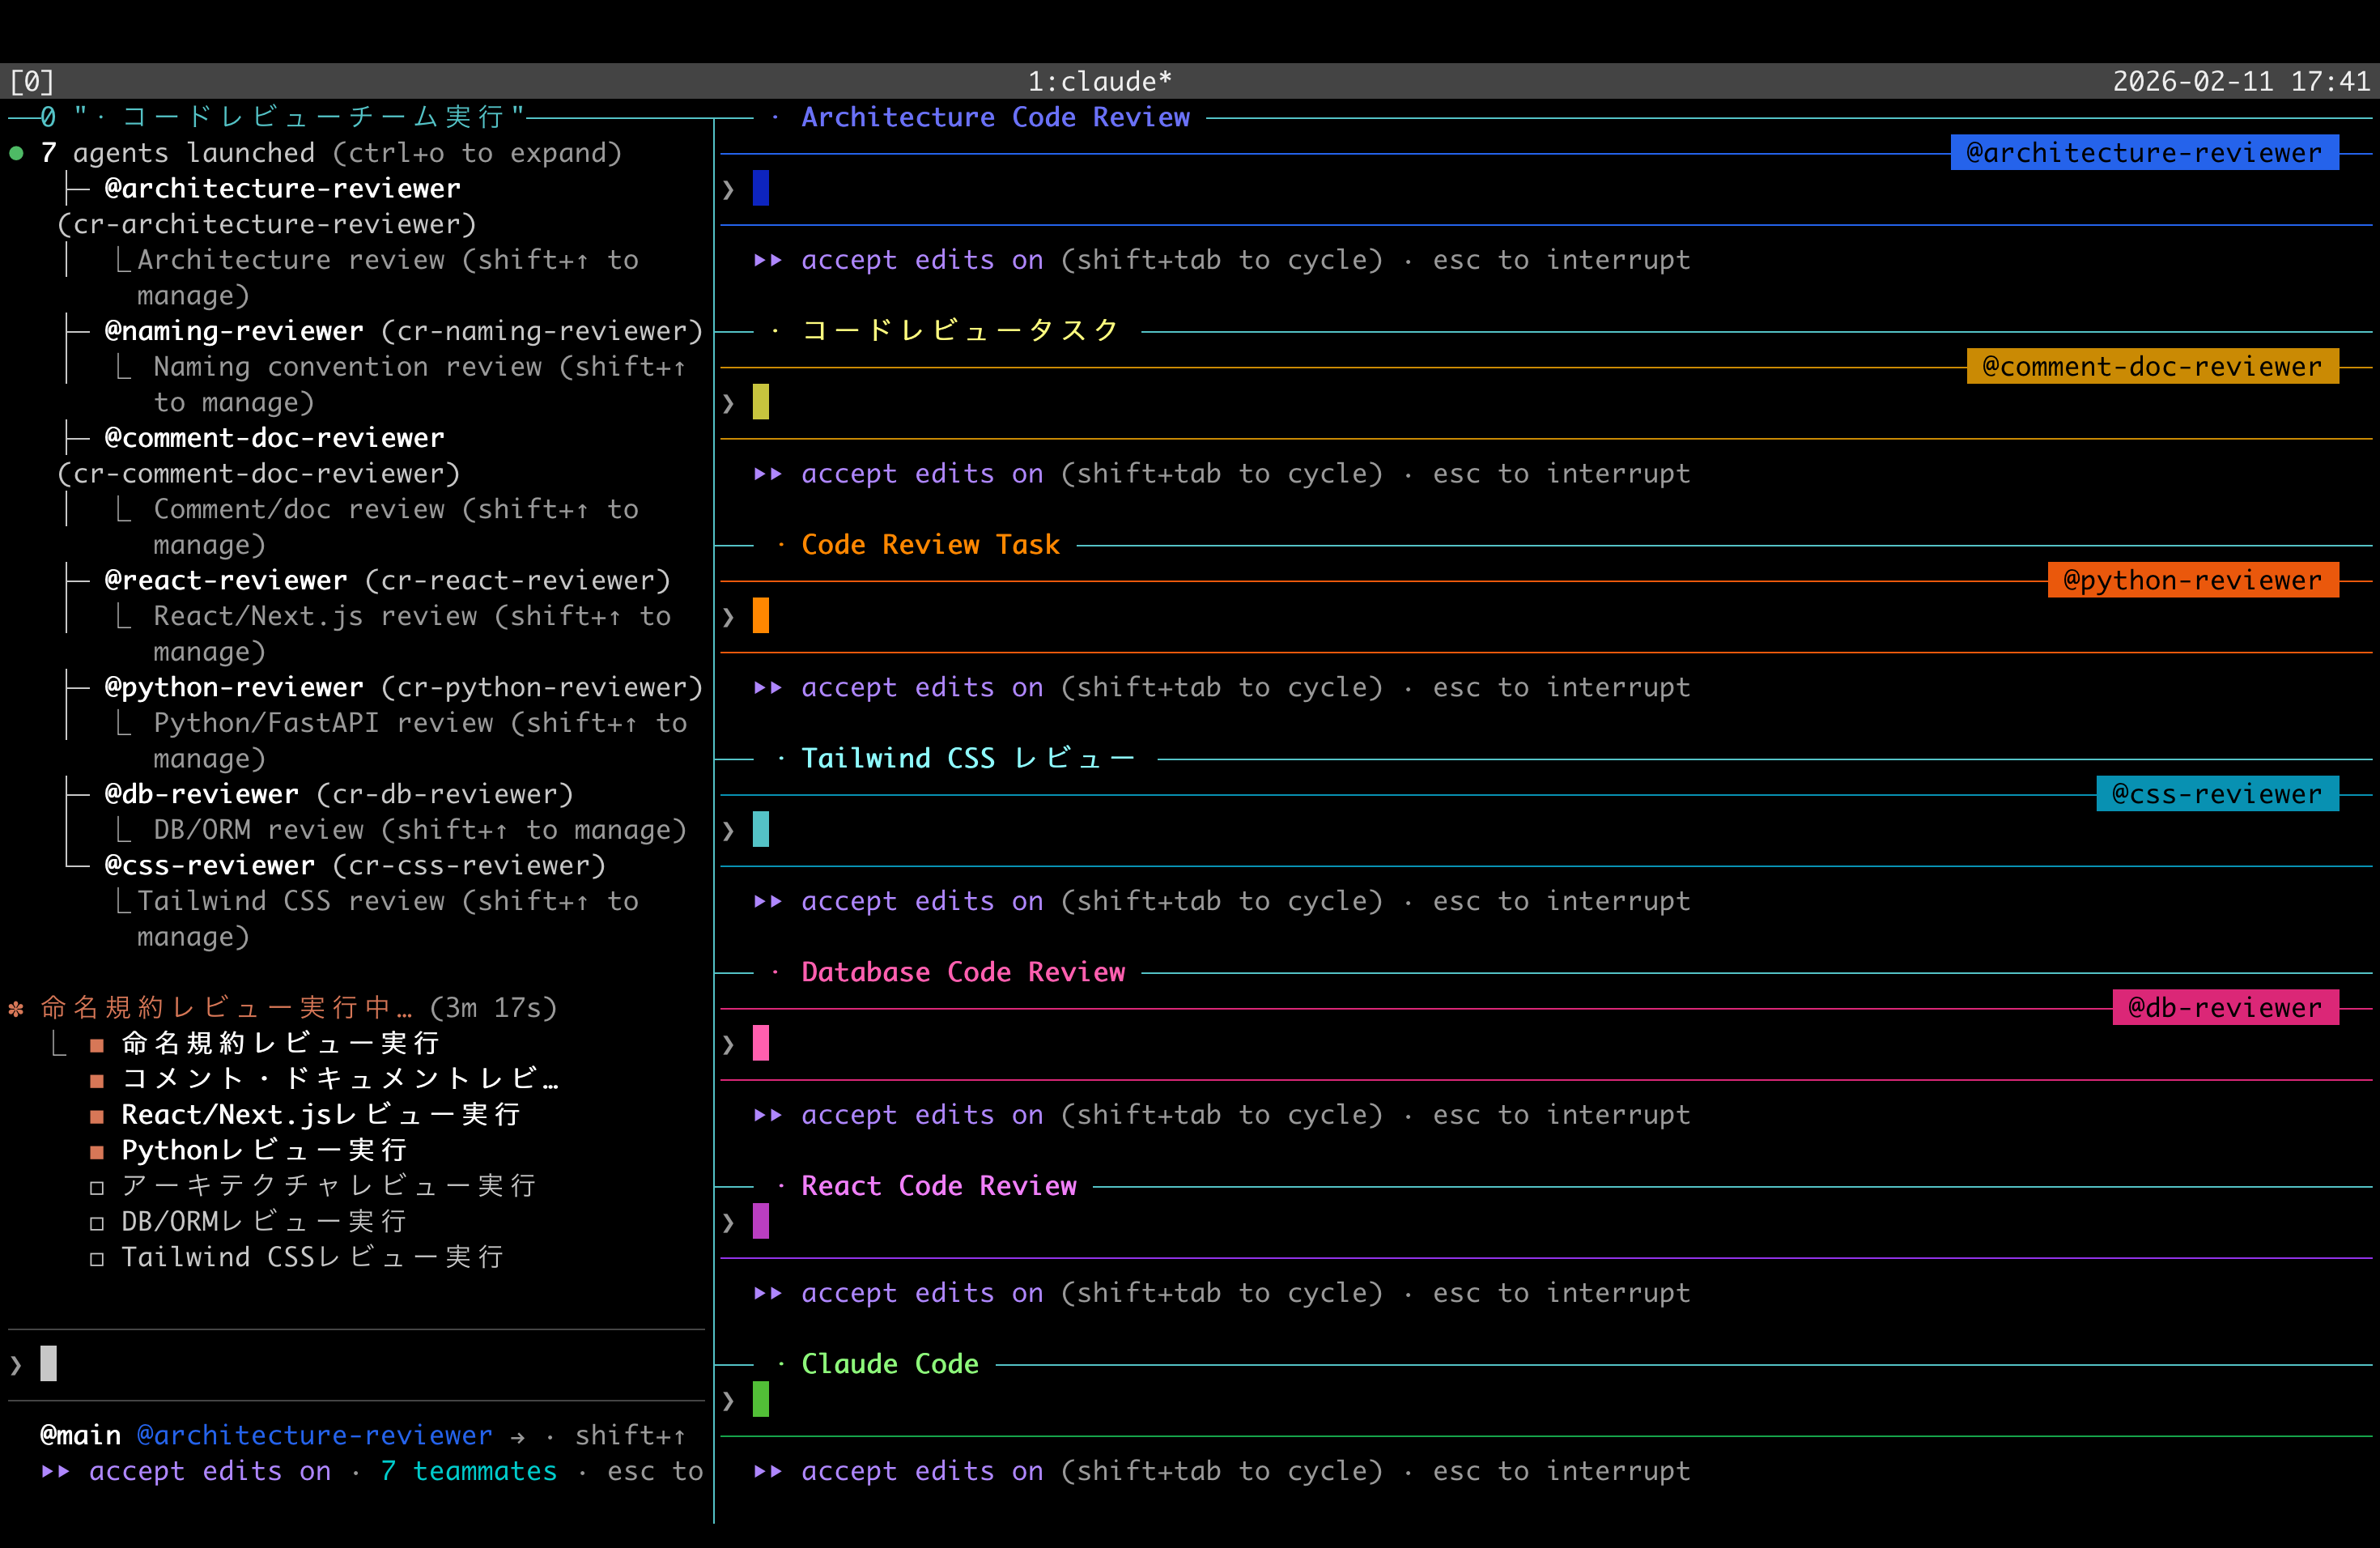This screenshot has height=1548, width=2380.
Task: Click the pink cursor block in Database pane
Action: pyautogui.click(x=761, y=1043)
